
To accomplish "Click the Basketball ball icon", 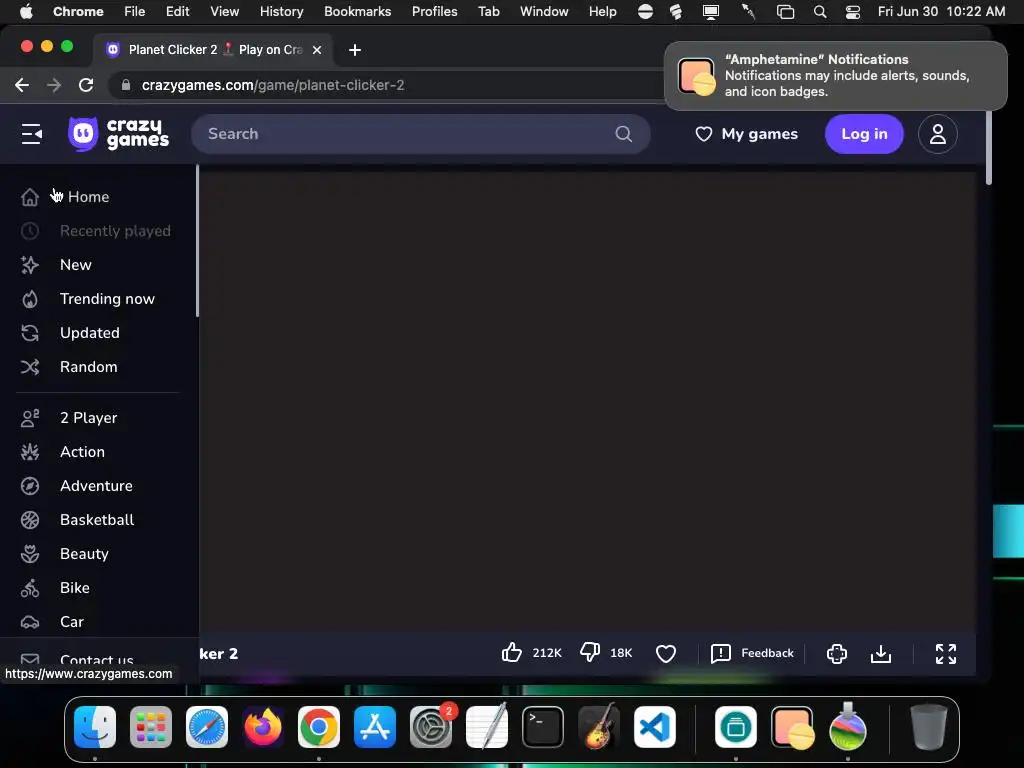I will pos(29,520).
